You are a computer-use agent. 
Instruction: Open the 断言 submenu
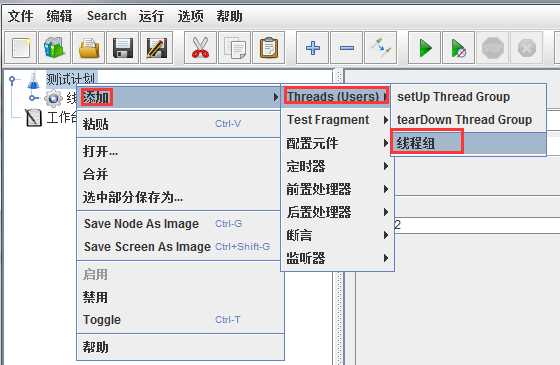[x=337, y=235]
